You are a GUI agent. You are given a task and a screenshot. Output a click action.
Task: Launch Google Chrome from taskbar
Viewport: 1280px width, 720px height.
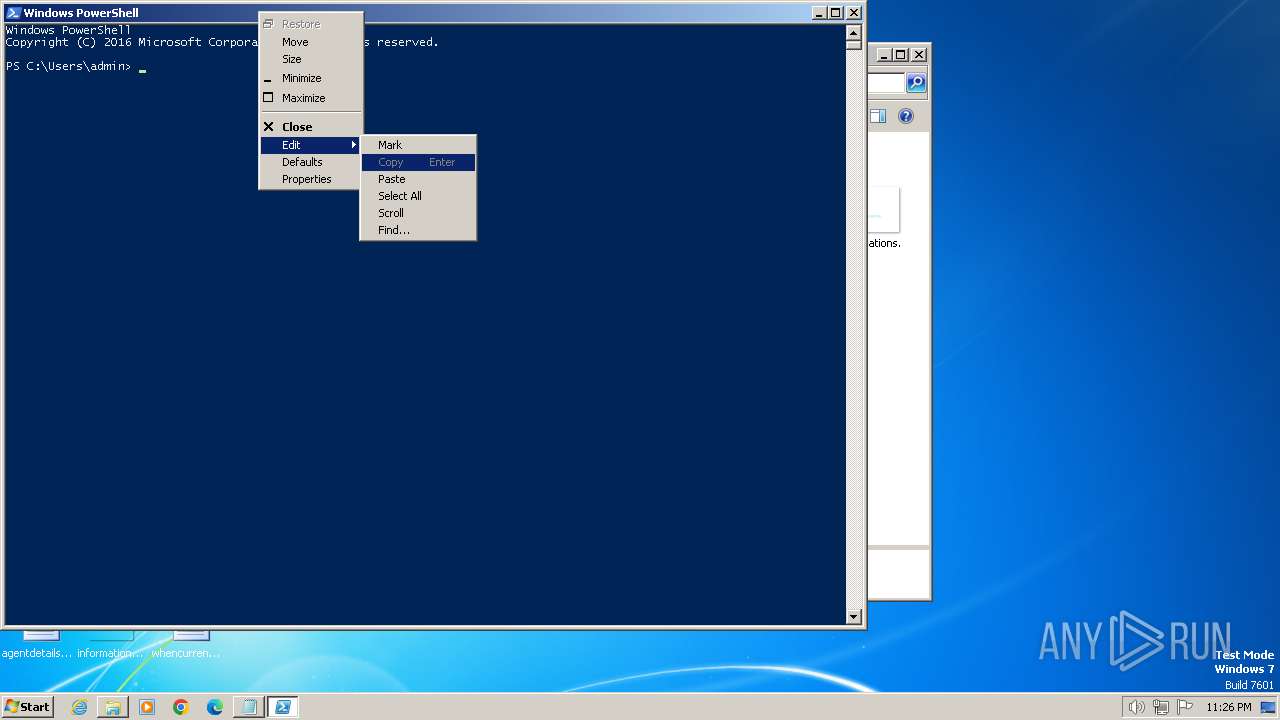[x=181, y=707]
